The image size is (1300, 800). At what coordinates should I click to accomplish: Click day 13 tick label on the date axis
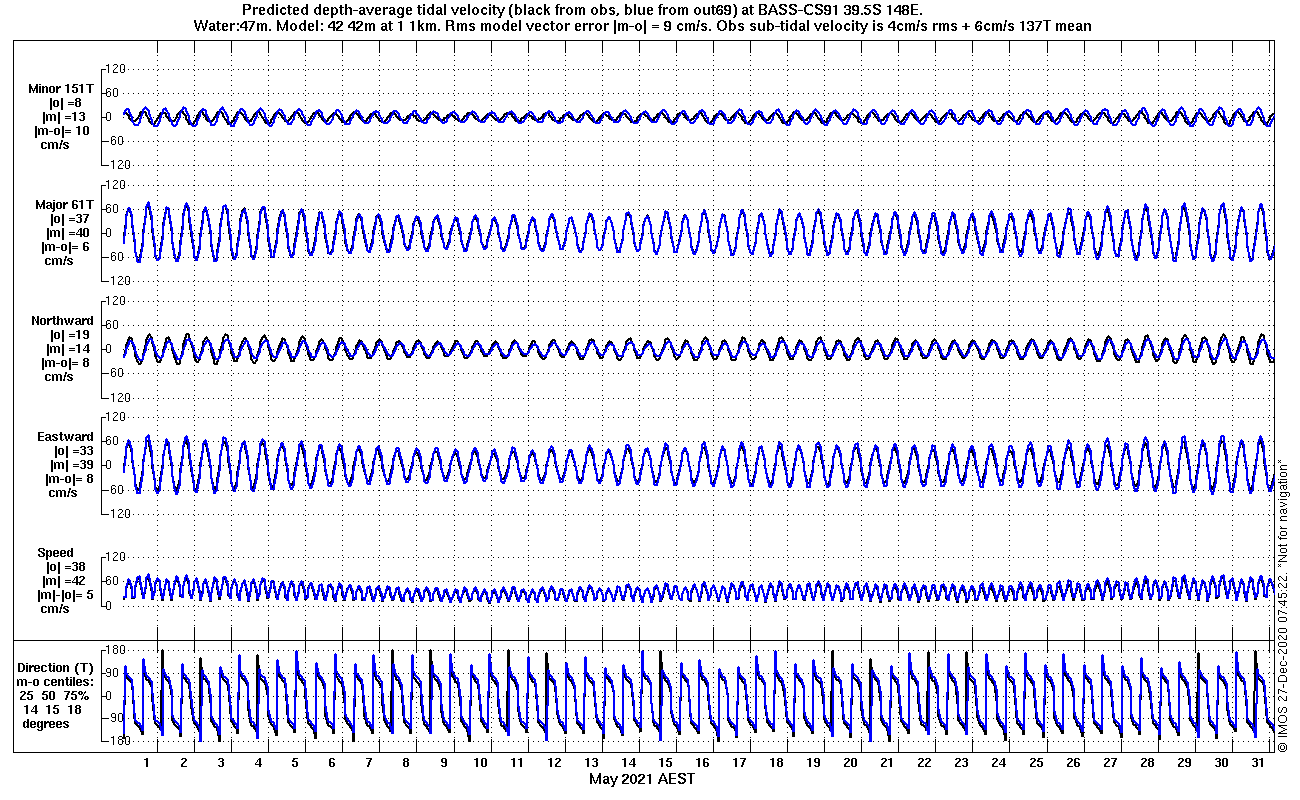click(x=591, y=763)
